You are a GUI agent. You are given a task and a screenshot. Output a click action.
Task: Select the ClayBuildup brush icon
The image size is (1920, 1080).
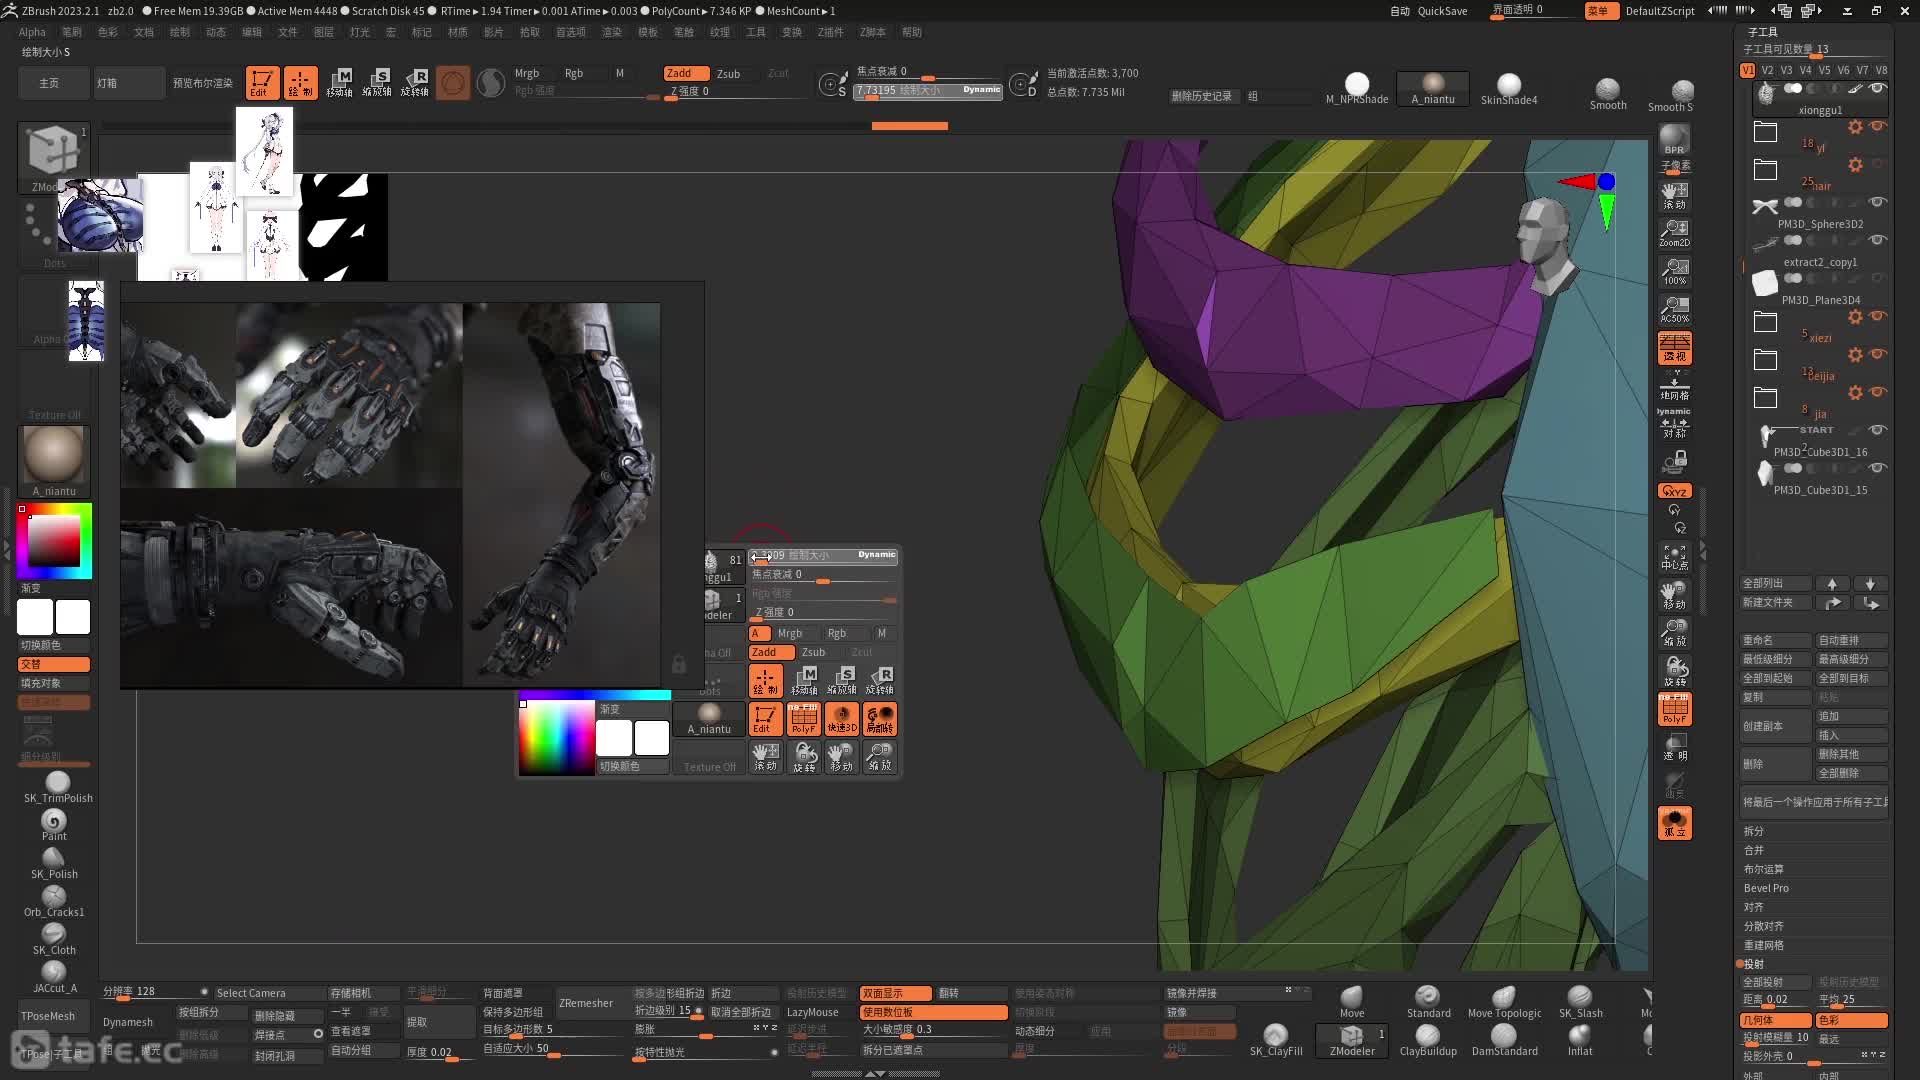[x=1428, y=1040]
